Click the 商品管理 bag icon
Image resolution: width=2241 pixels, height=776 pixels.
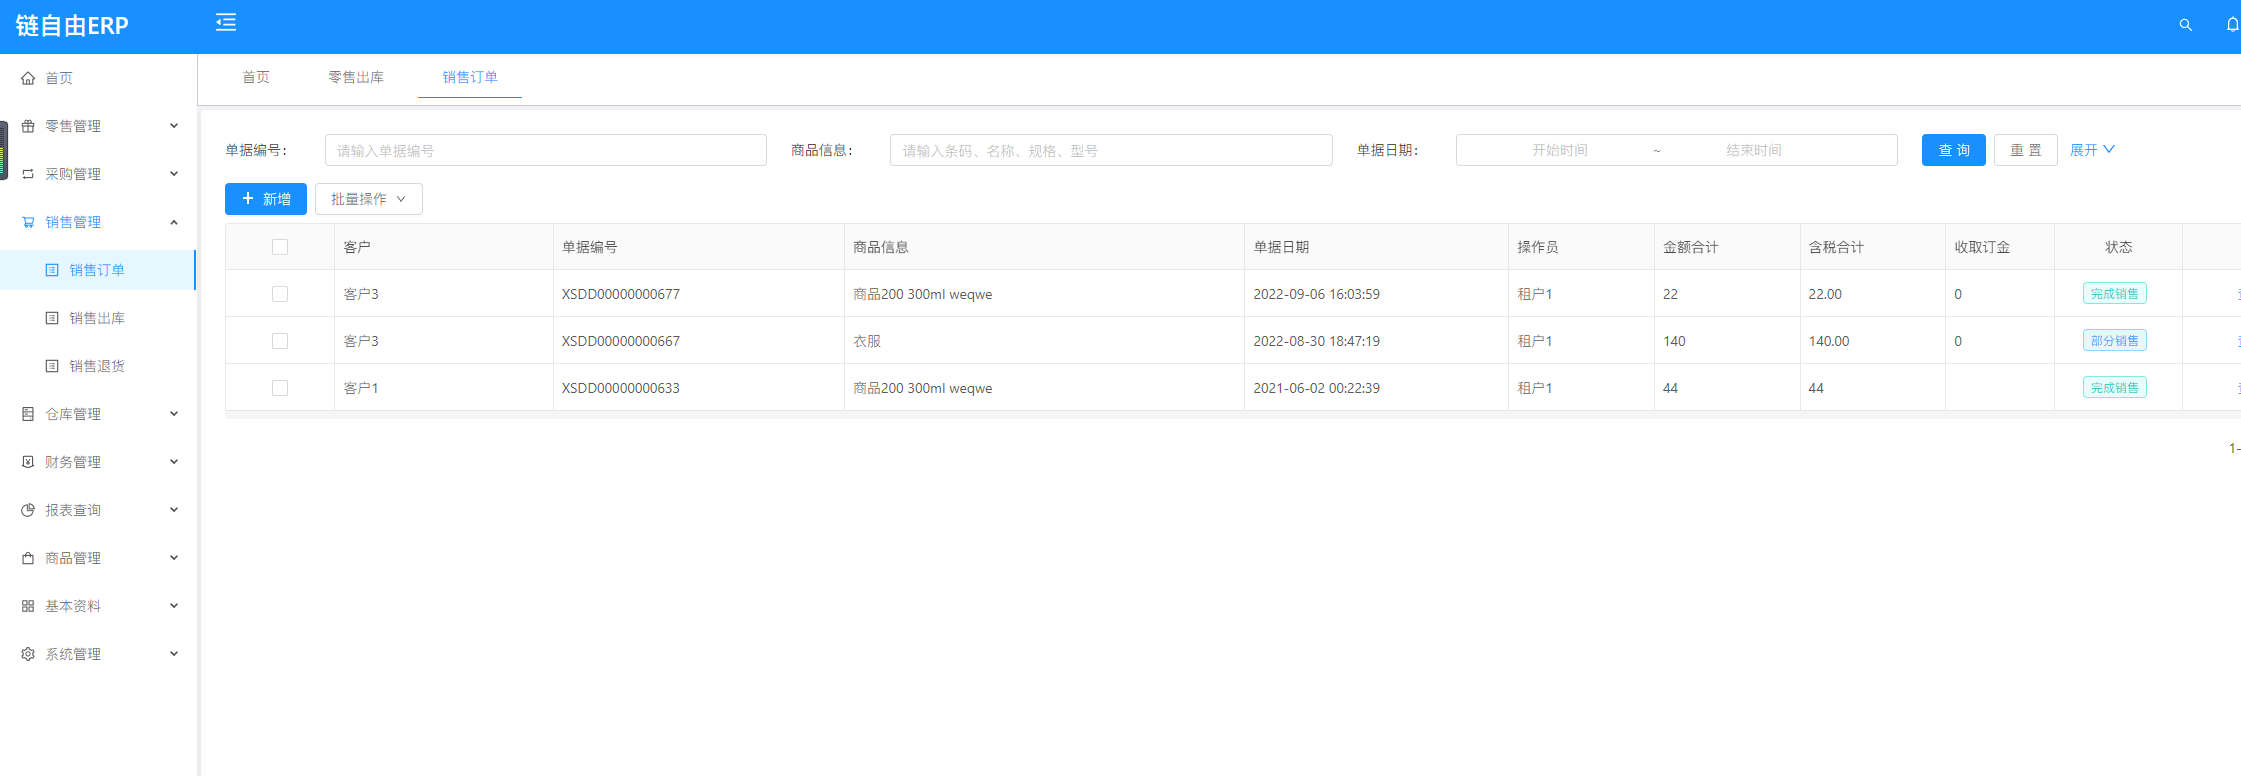(28, 558)
